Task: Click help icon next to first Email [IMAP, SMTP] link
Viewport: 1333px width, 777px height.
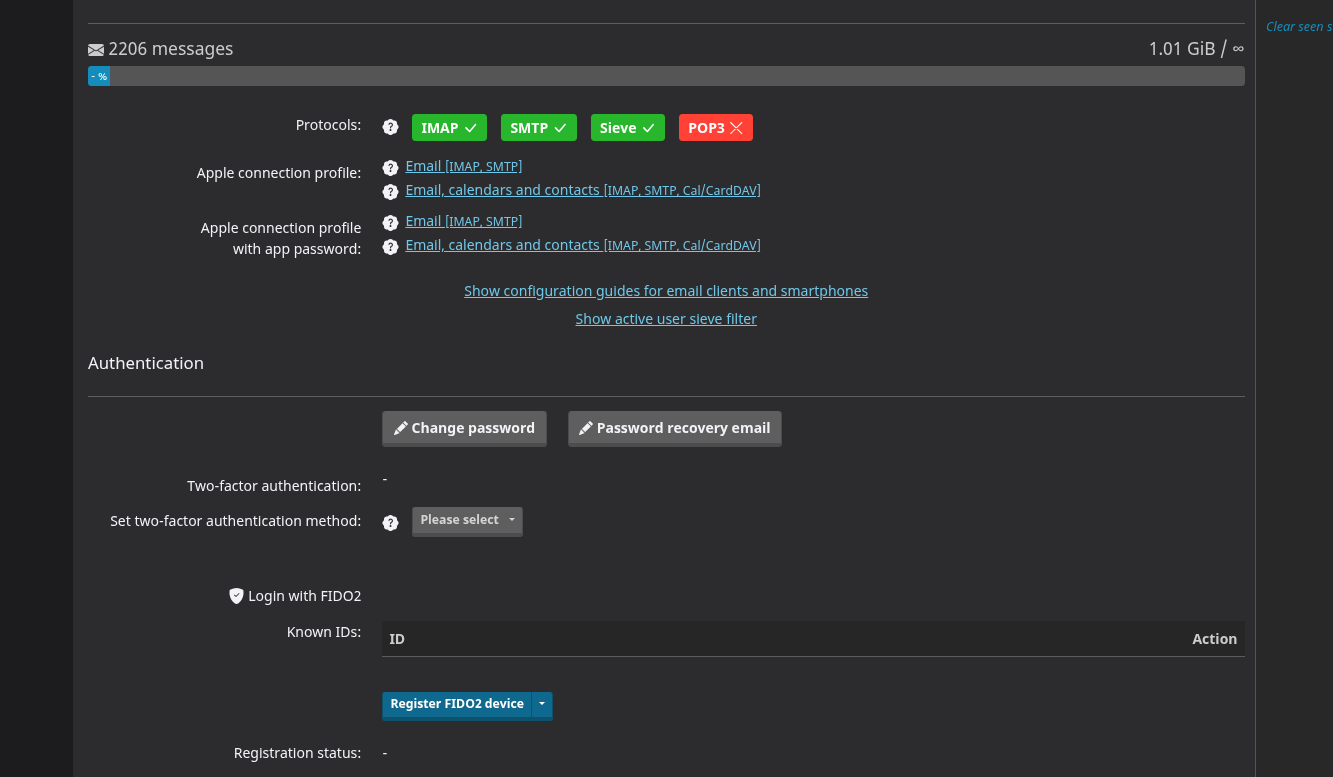Action: point(390,168)
